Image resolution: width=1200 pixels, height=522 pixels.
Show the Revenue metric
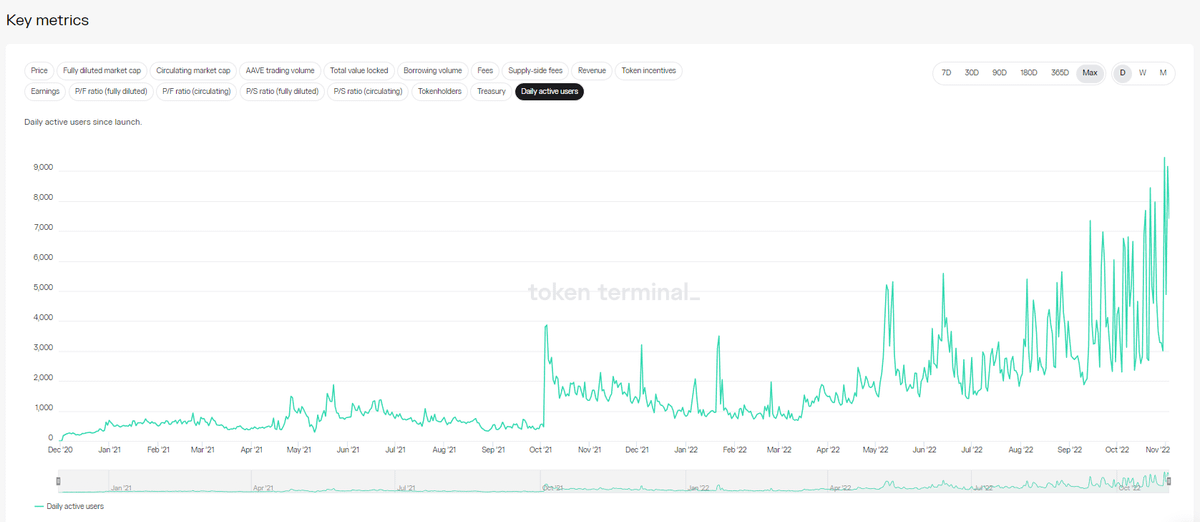click(591, 71)
